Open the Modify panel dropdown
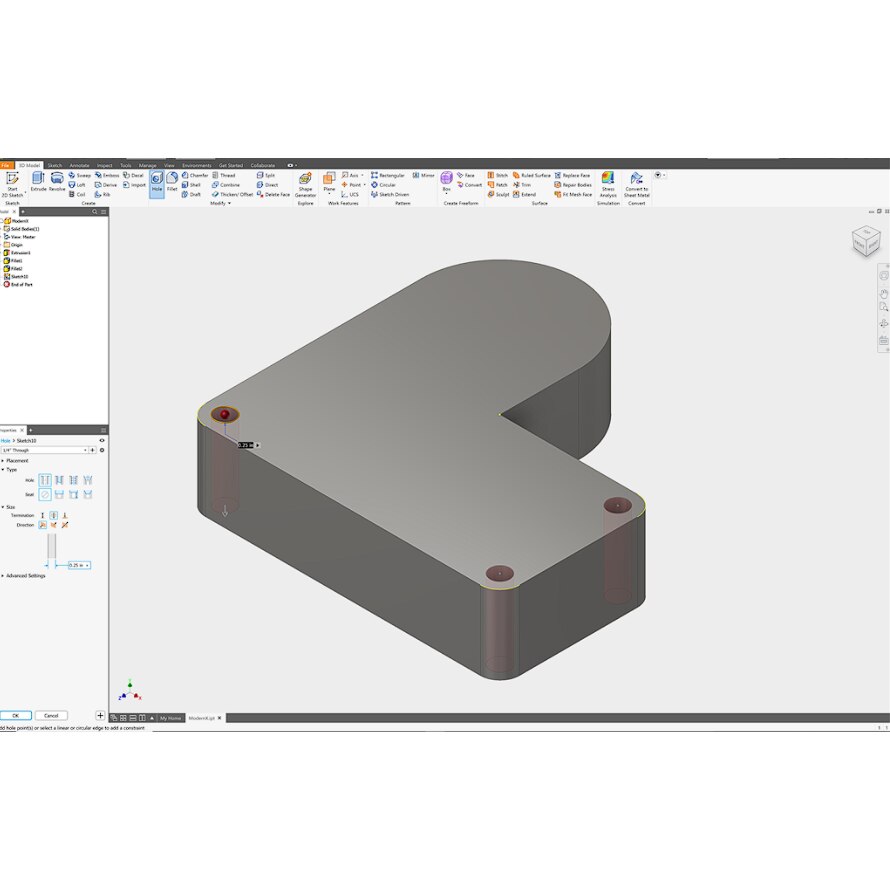Viewport: 890px width, 890px height. pos(221,203)
